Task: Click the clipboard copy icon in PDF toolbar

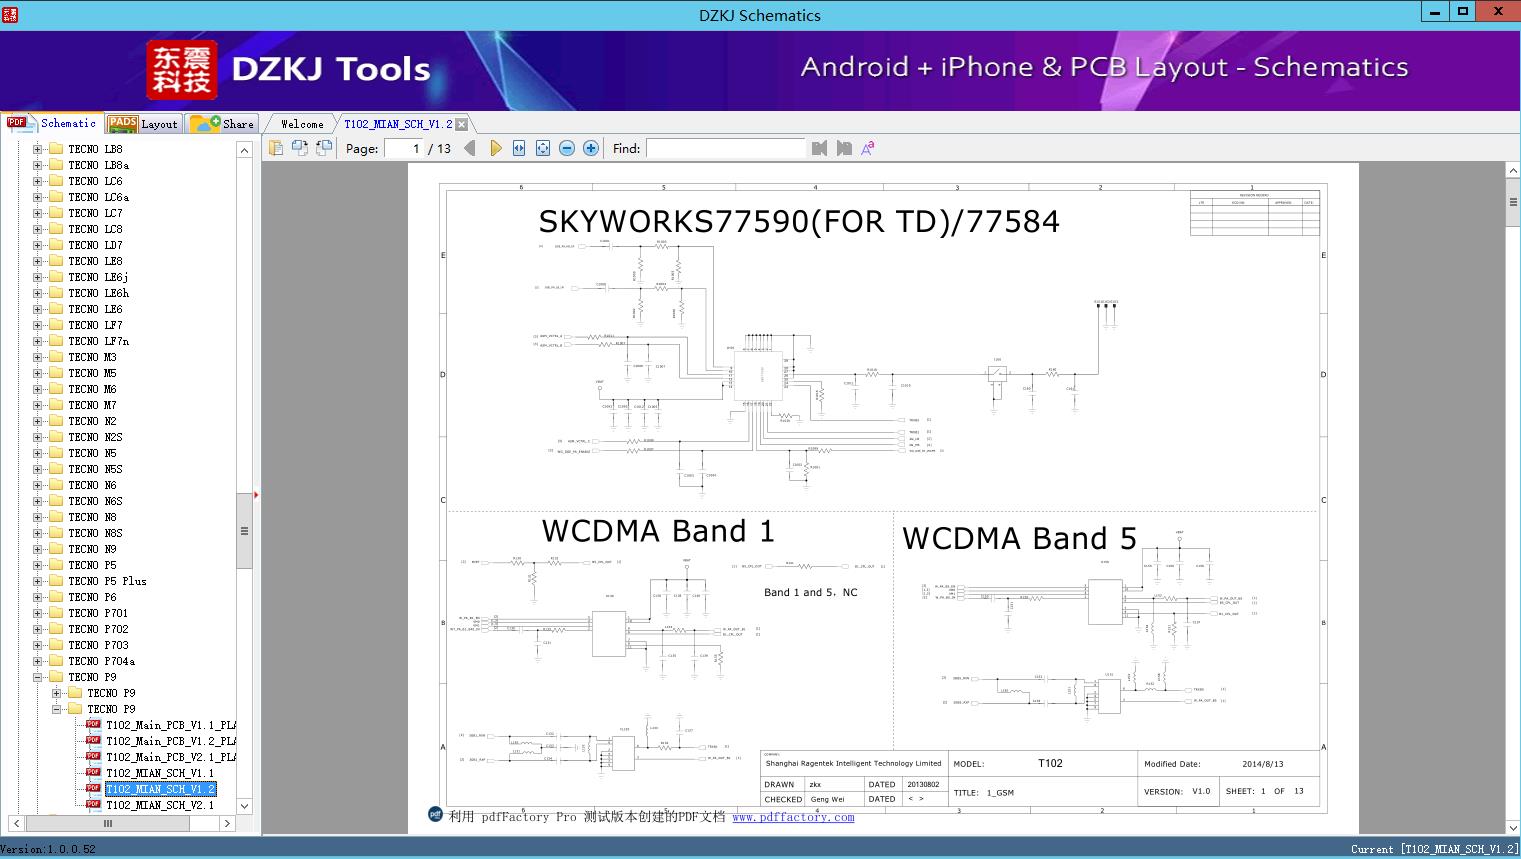Action: coord(275,148)
